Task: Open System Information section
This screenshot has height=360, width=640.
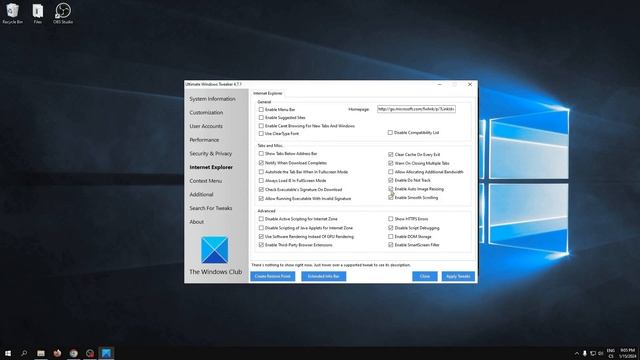Action: 212,99
